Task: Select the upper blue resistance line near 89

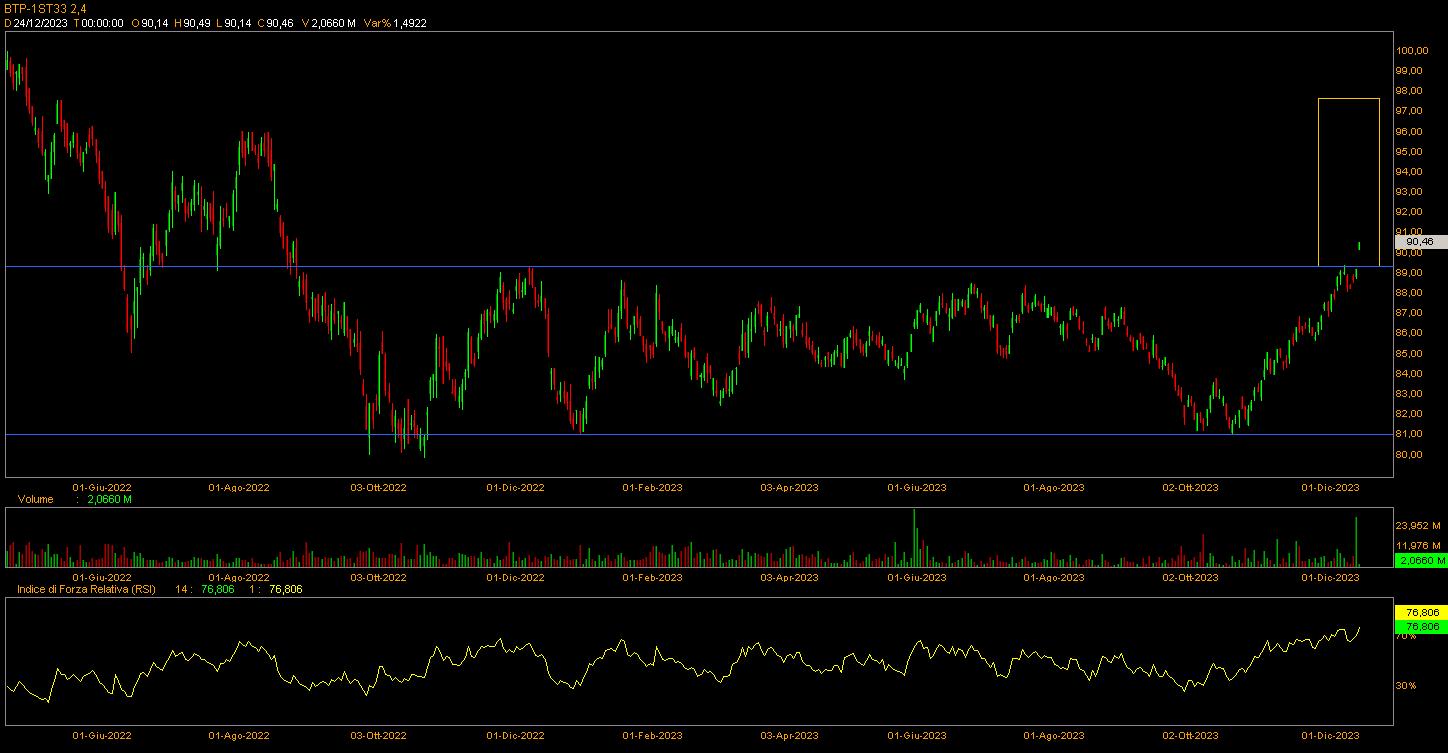Action: [700, 266]
